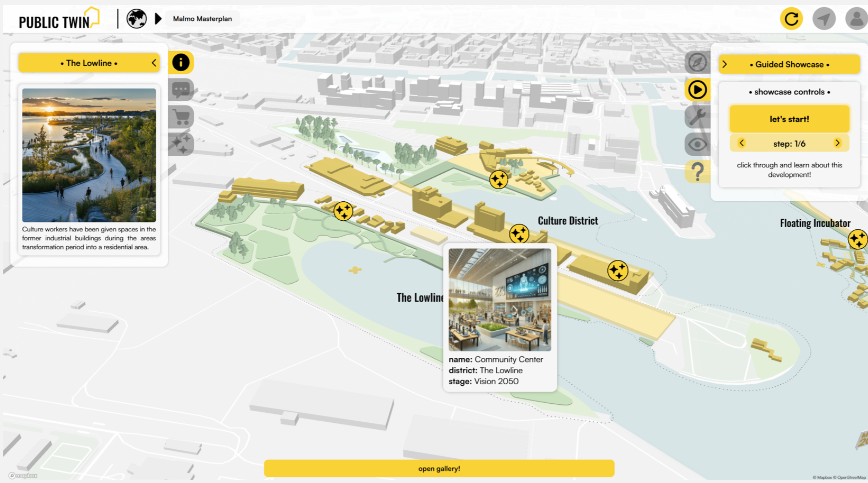Screen dimensions: 868x483
Task: Click the 'showcase controls' heading
Action: [789, 92]
